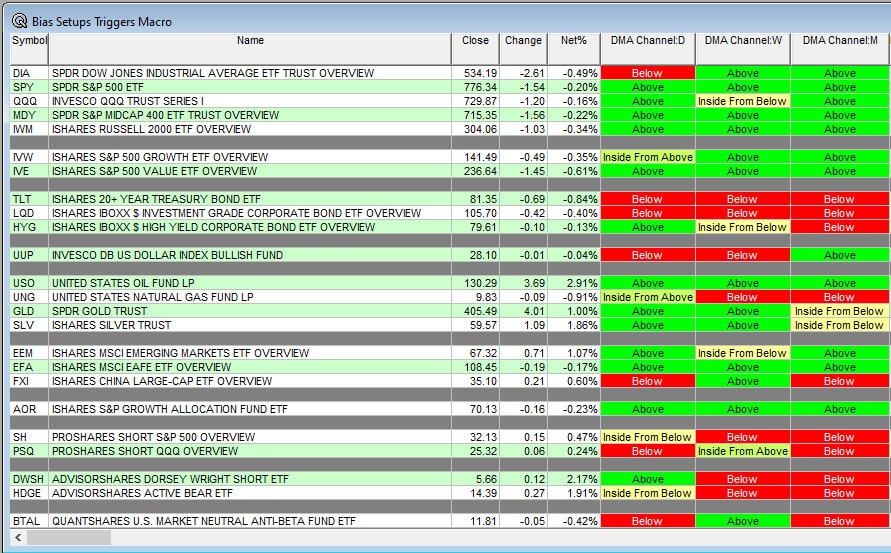Select the DIA symbol row

tap(449, 73)
